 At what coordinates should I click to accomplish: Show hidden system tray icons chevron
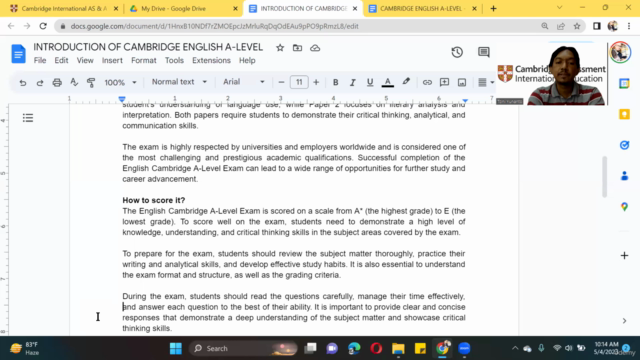pyautogui.click(x=515, y=348)
